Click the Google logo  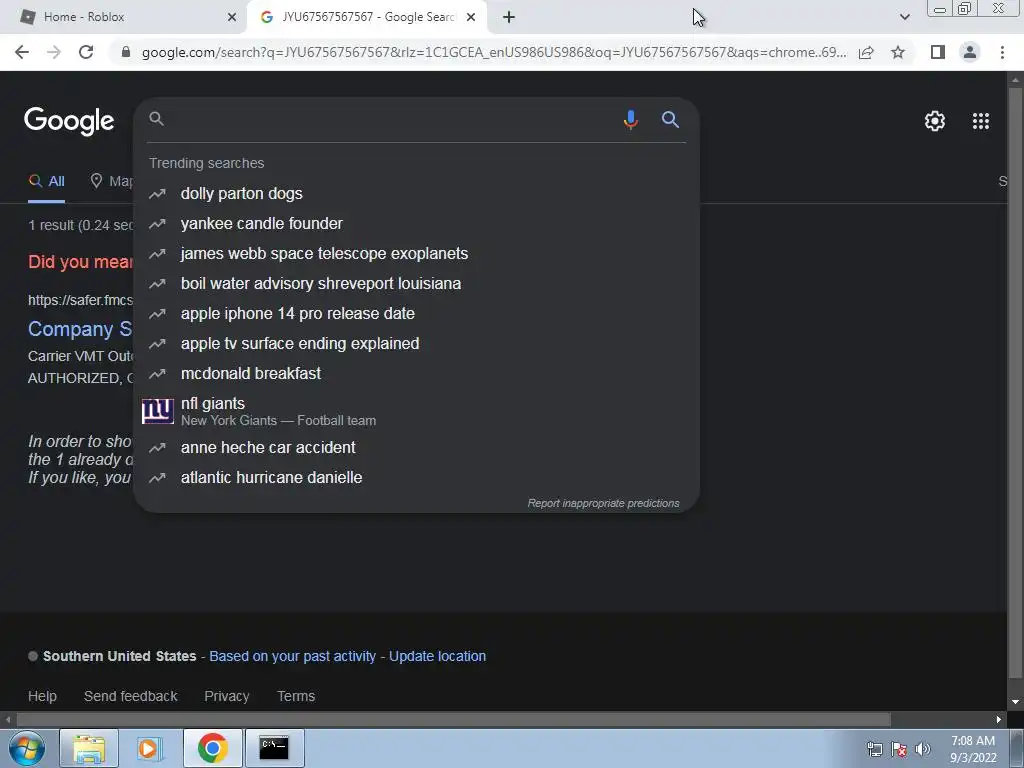69,121
